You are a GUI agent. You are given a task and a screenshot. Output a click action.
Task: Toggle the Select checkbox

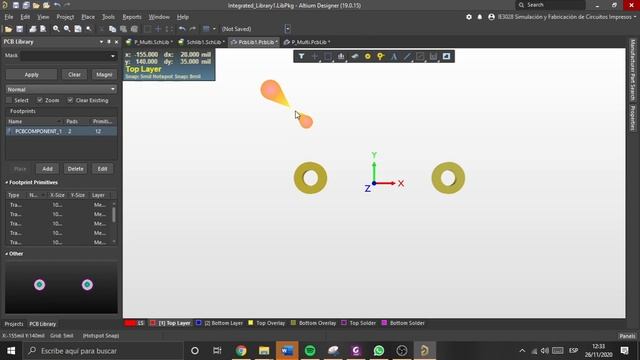tap(9, 100)
